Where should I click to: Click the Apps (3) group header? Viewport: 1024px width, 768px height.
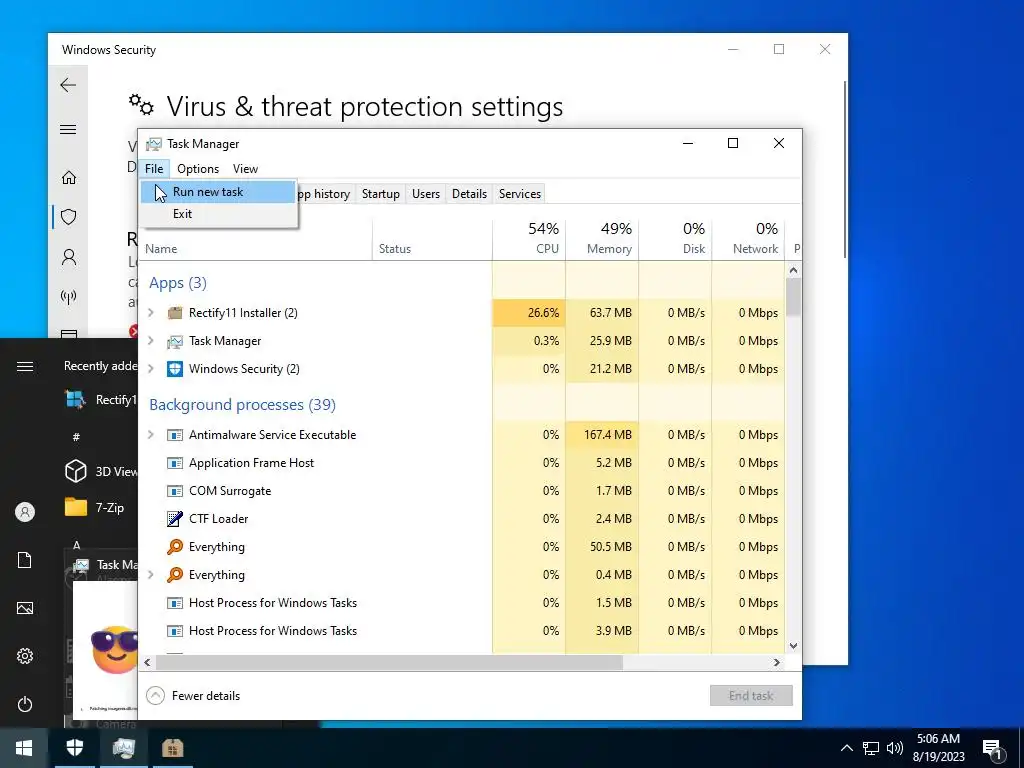click(178, 283)
